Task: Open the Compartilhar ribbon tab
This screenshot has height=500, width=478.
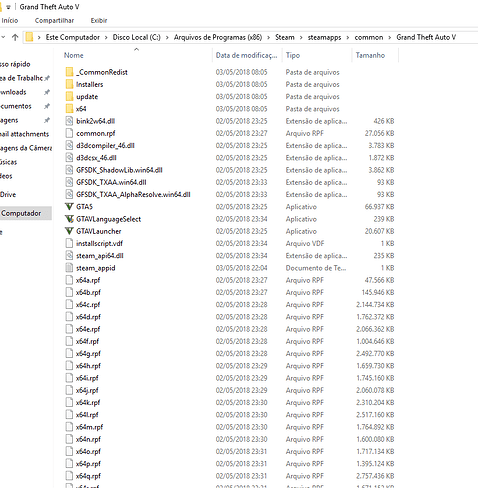Action: coord(54,21)
